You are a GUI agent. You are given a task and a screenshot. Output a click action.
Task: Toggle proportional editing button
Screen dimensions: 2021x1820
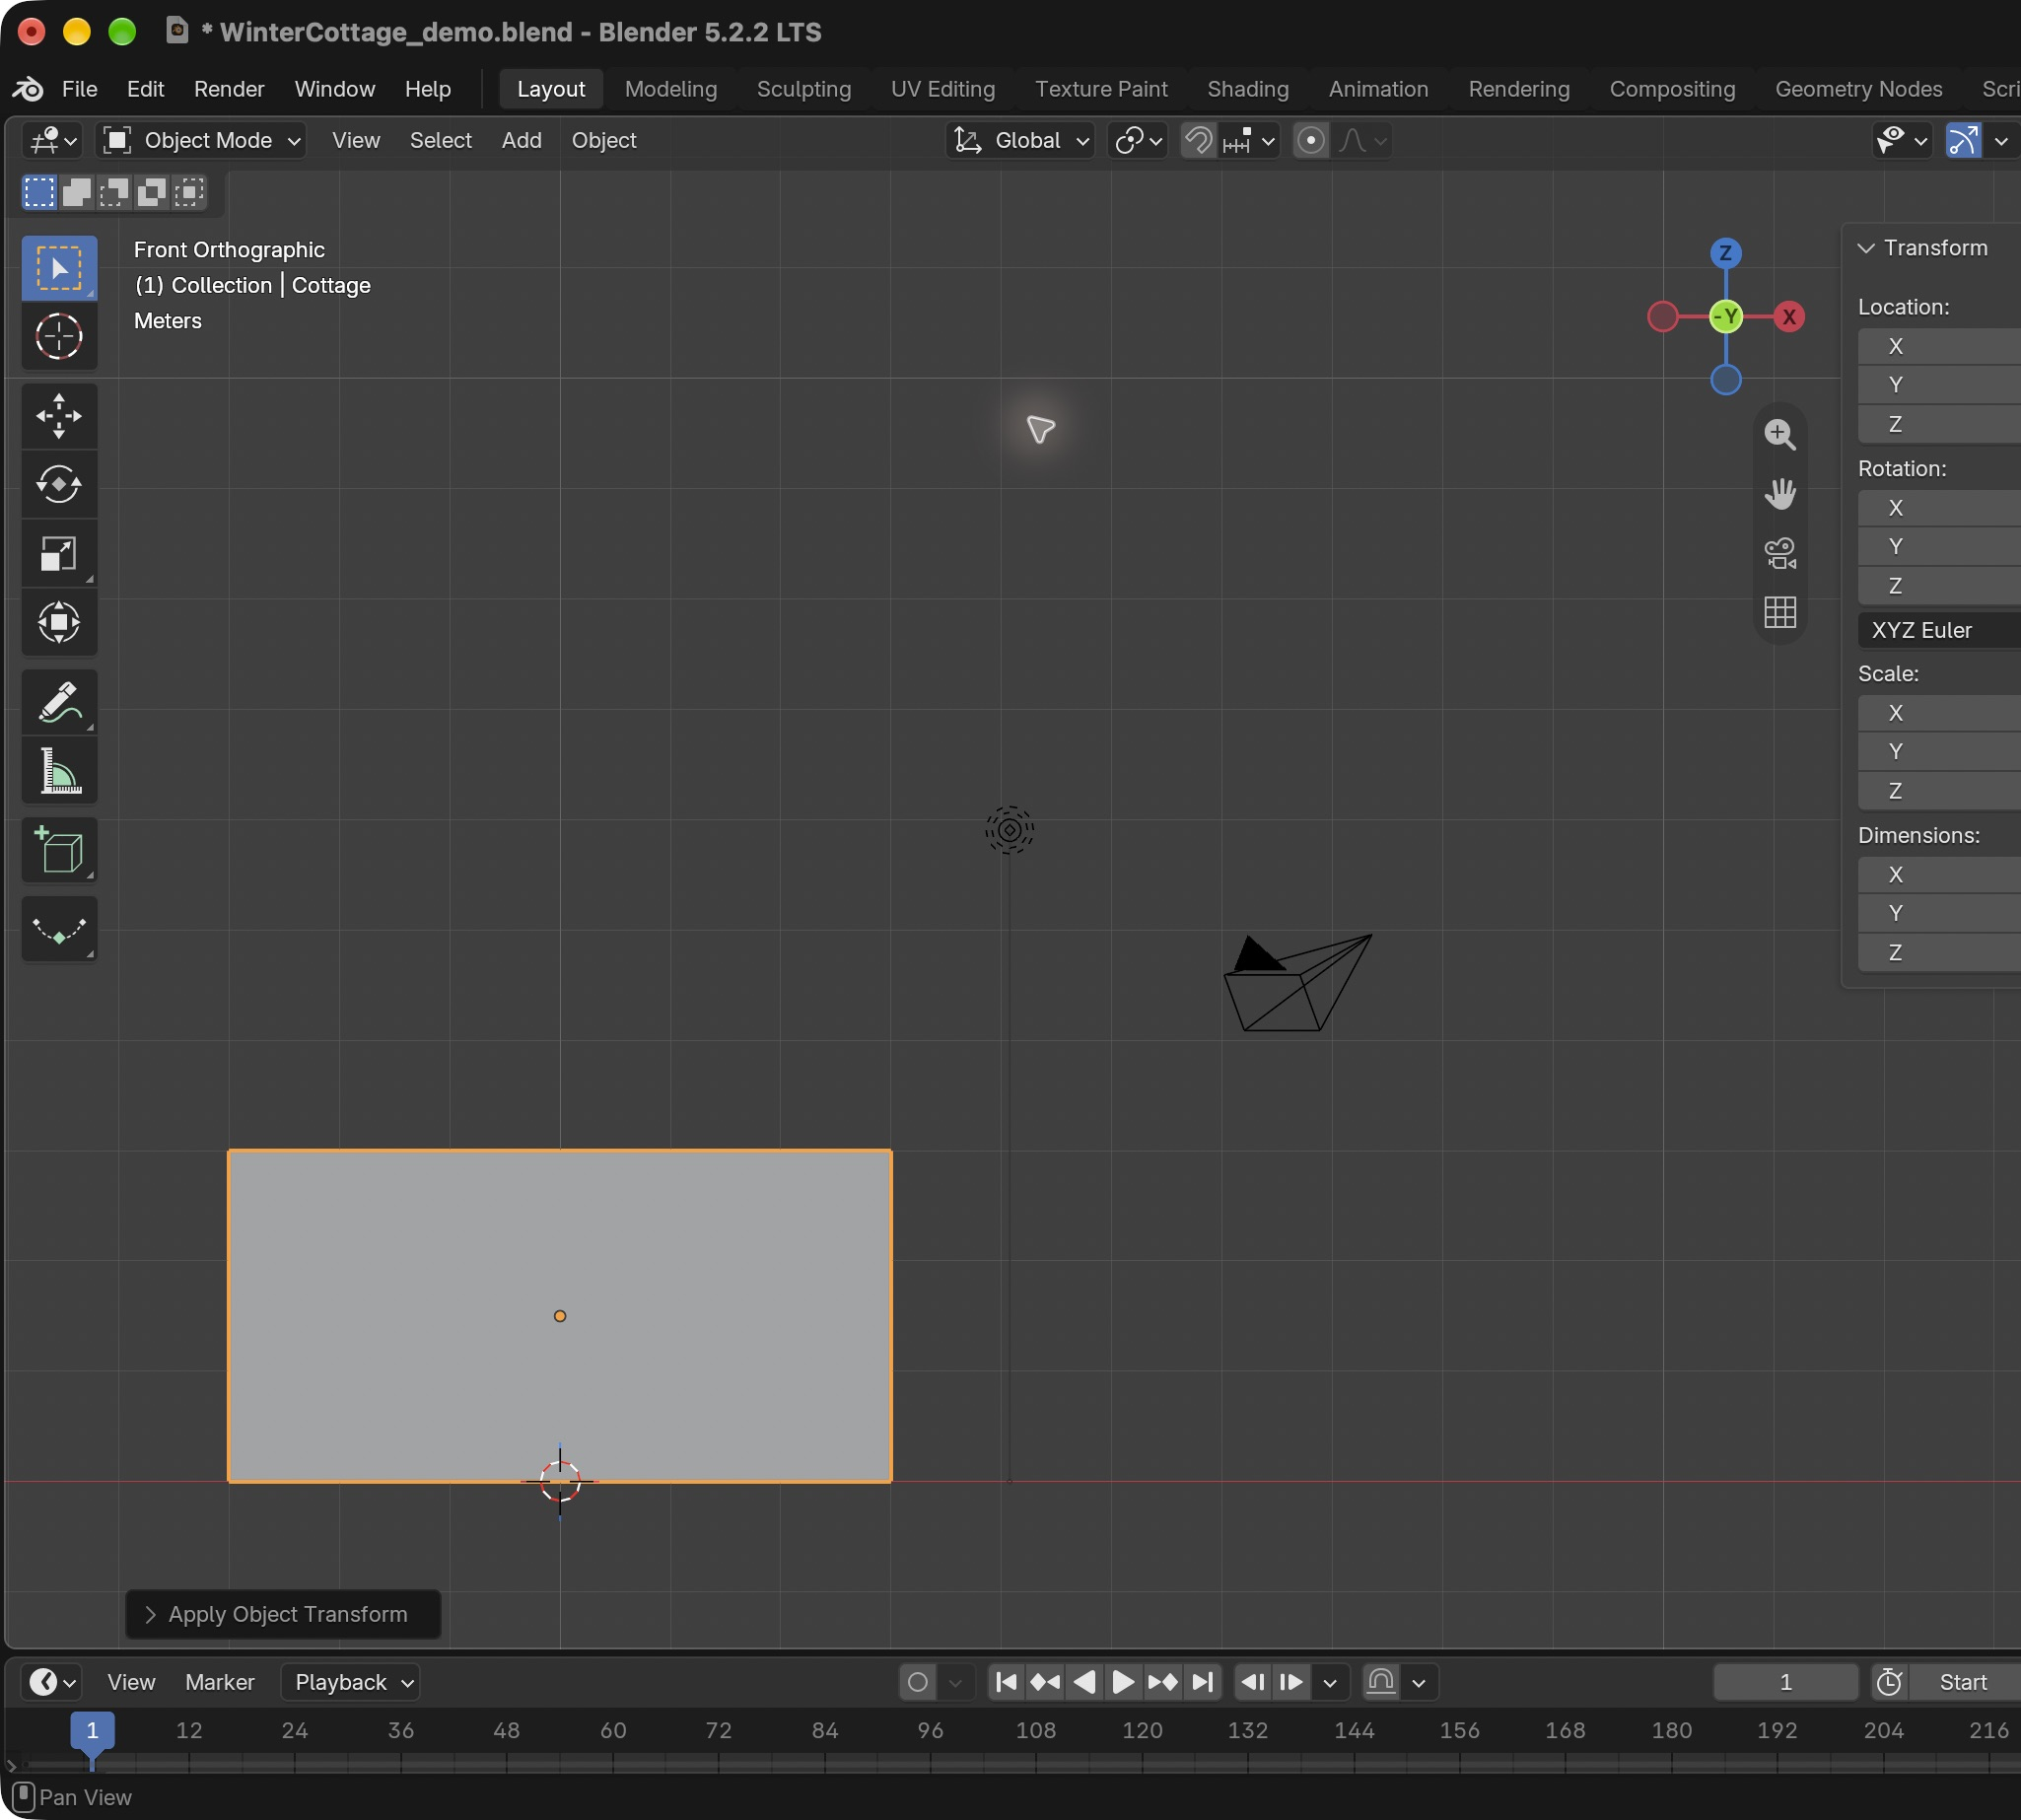pos(1311,141)
